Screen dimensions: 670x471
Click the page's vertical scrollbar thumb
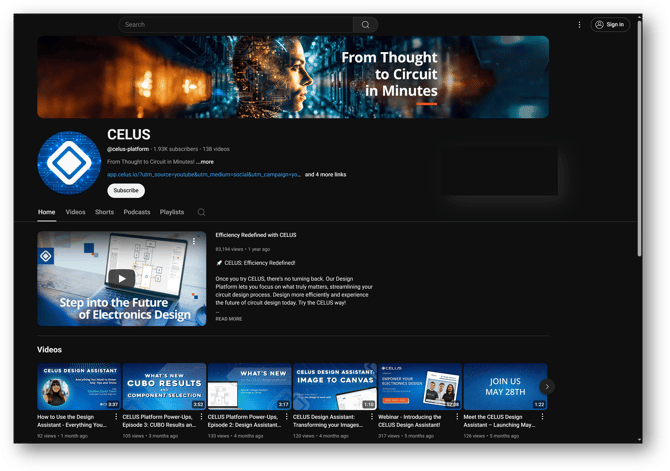tap(639, 138)
